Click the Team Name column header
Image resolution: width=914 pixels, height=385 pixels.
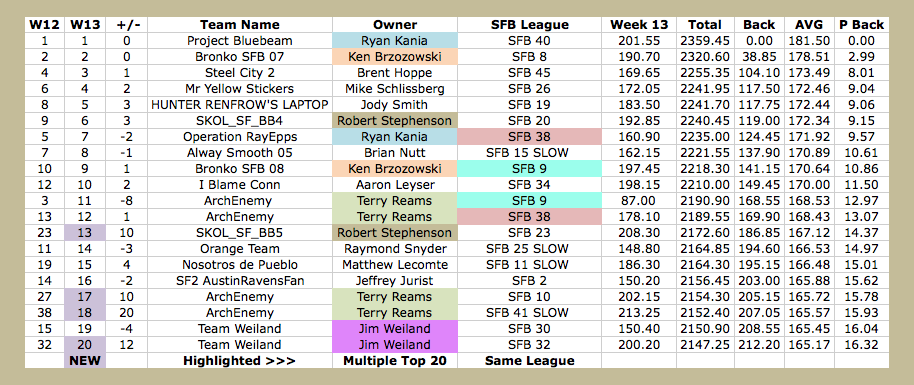[240, 24]
